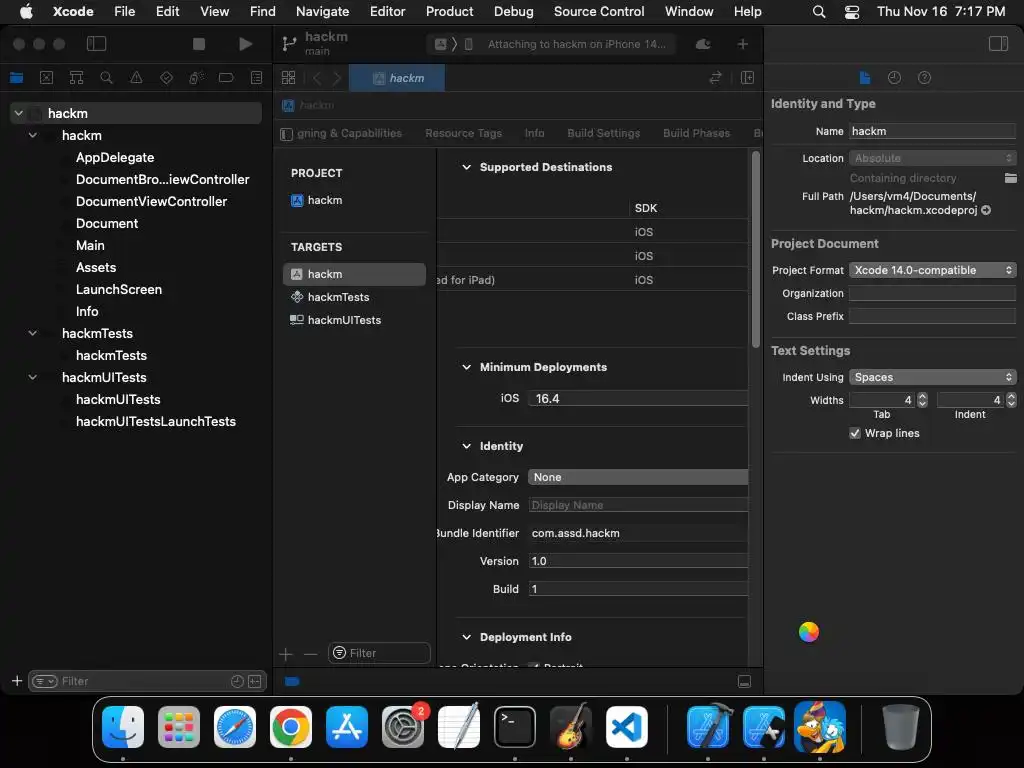Collapse the Identity section

(x=466, y=446)
